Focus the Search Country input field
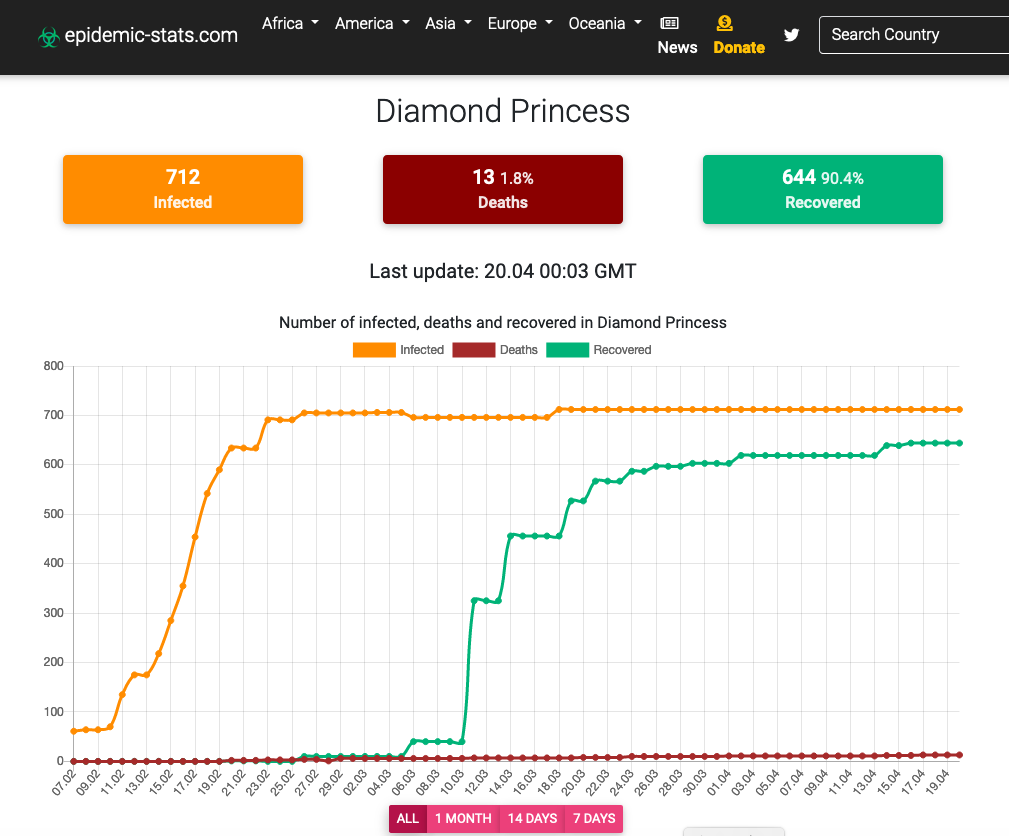Viewport: 1009px width, 836px height. pos(912,35)
